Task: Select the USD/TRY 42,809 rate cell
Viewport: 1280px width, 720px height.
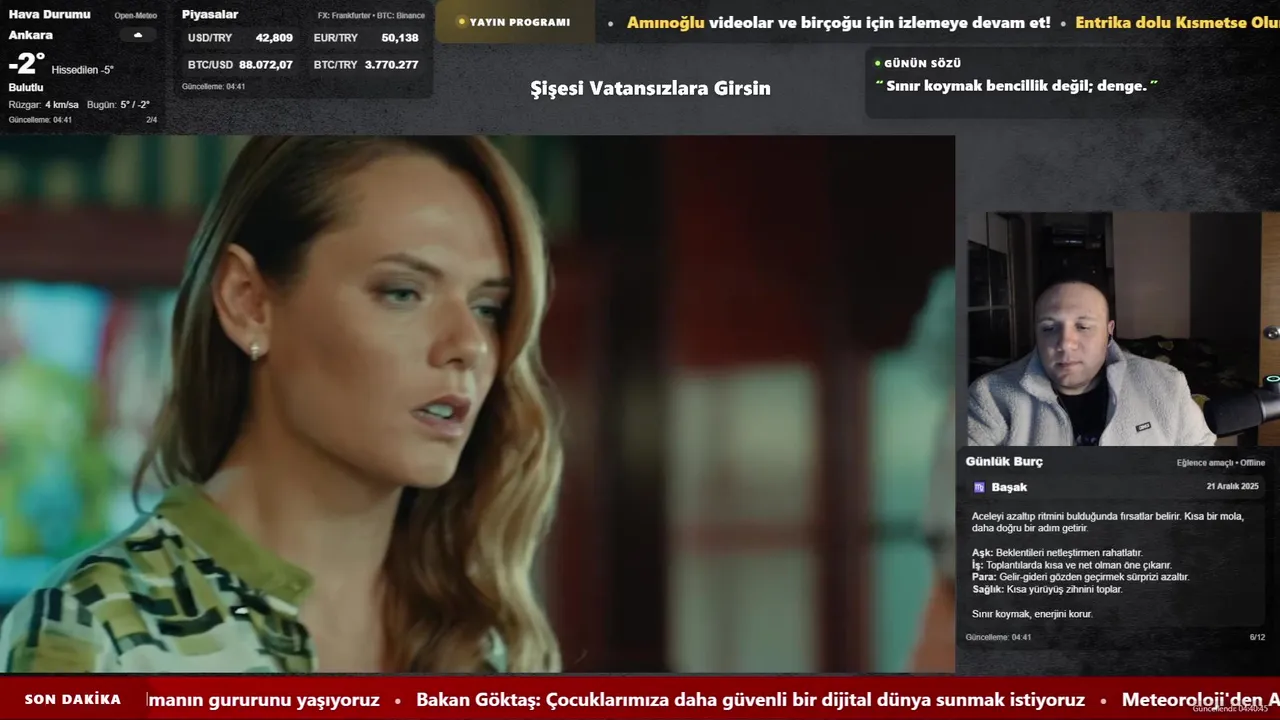Action: pyautogui.click(x=240, y=38)
